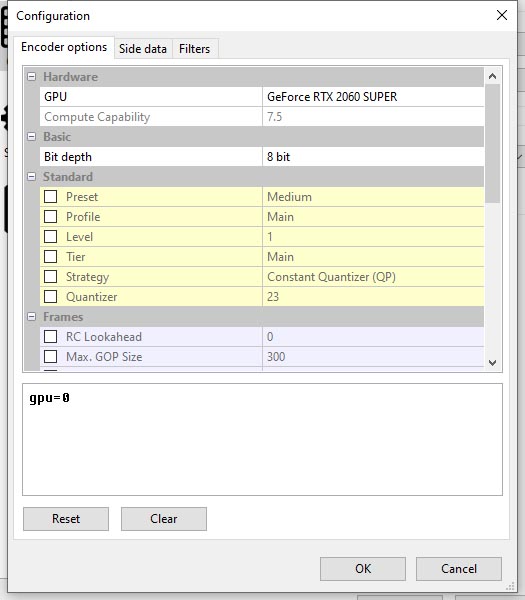
Task: Select the Encoder options tab
Action: [x=64, y=47]
